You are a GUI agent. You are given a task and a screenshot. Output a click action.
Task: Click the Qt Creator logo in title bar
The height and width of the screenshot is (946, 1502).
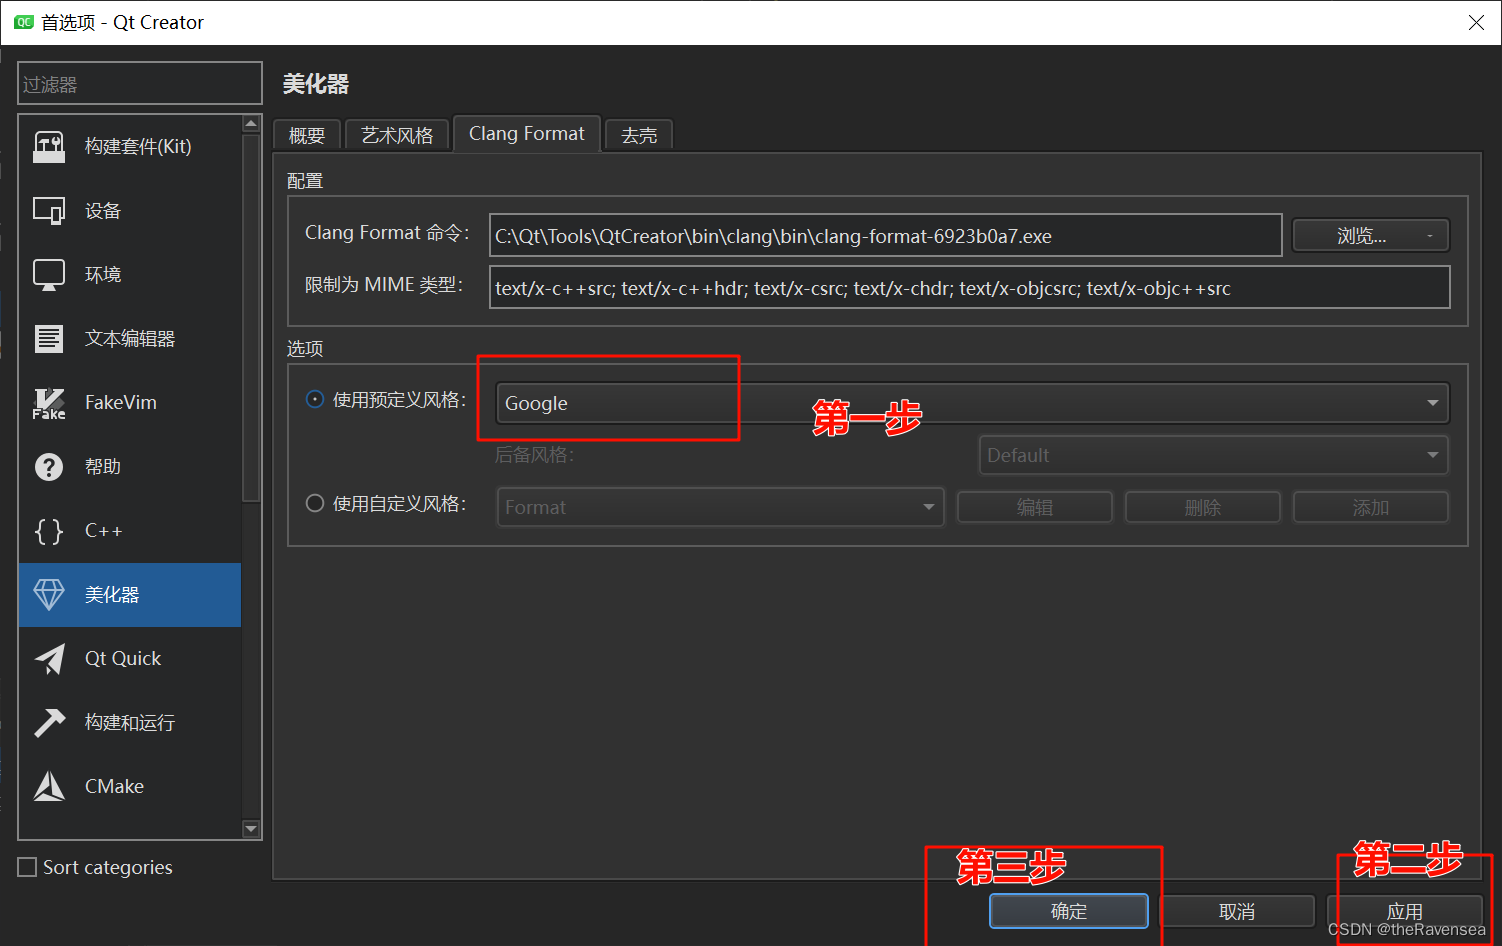click(23, 22)
